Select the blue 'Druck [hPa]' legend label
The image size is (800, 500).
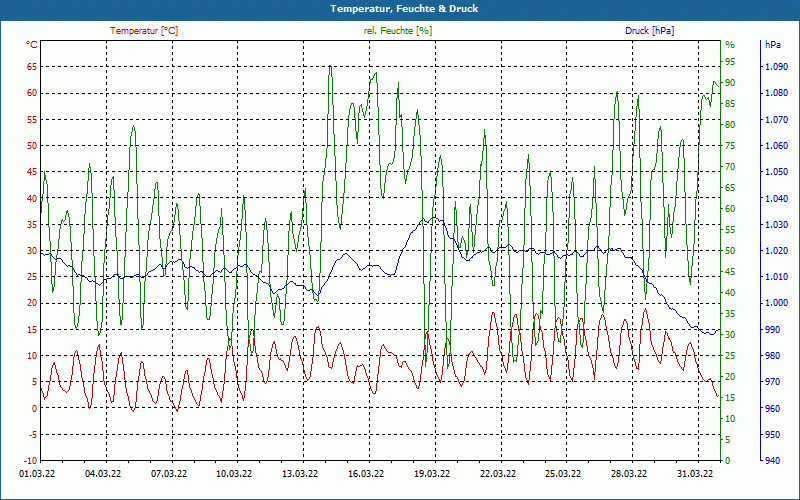point(649,31)
